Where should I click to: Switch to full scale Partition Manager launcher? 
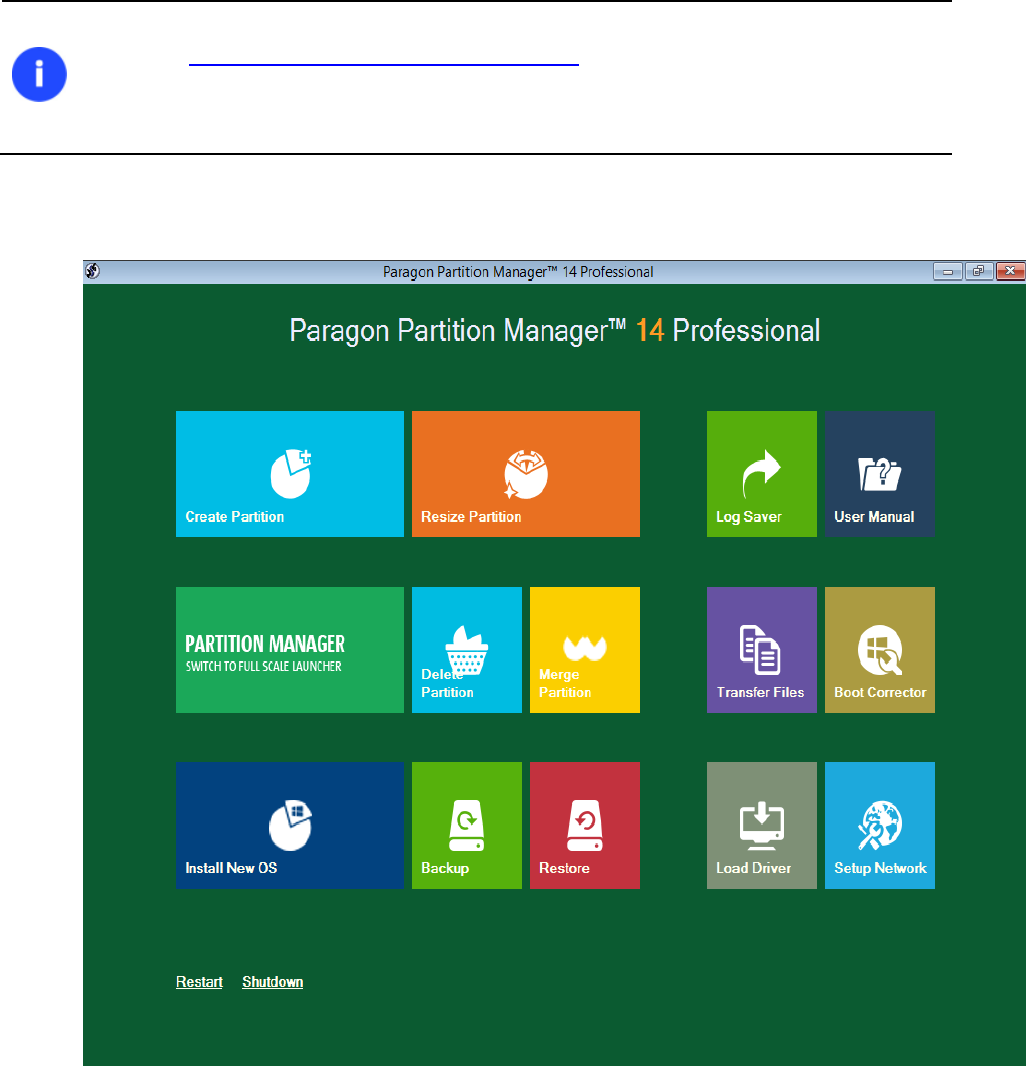290,650
